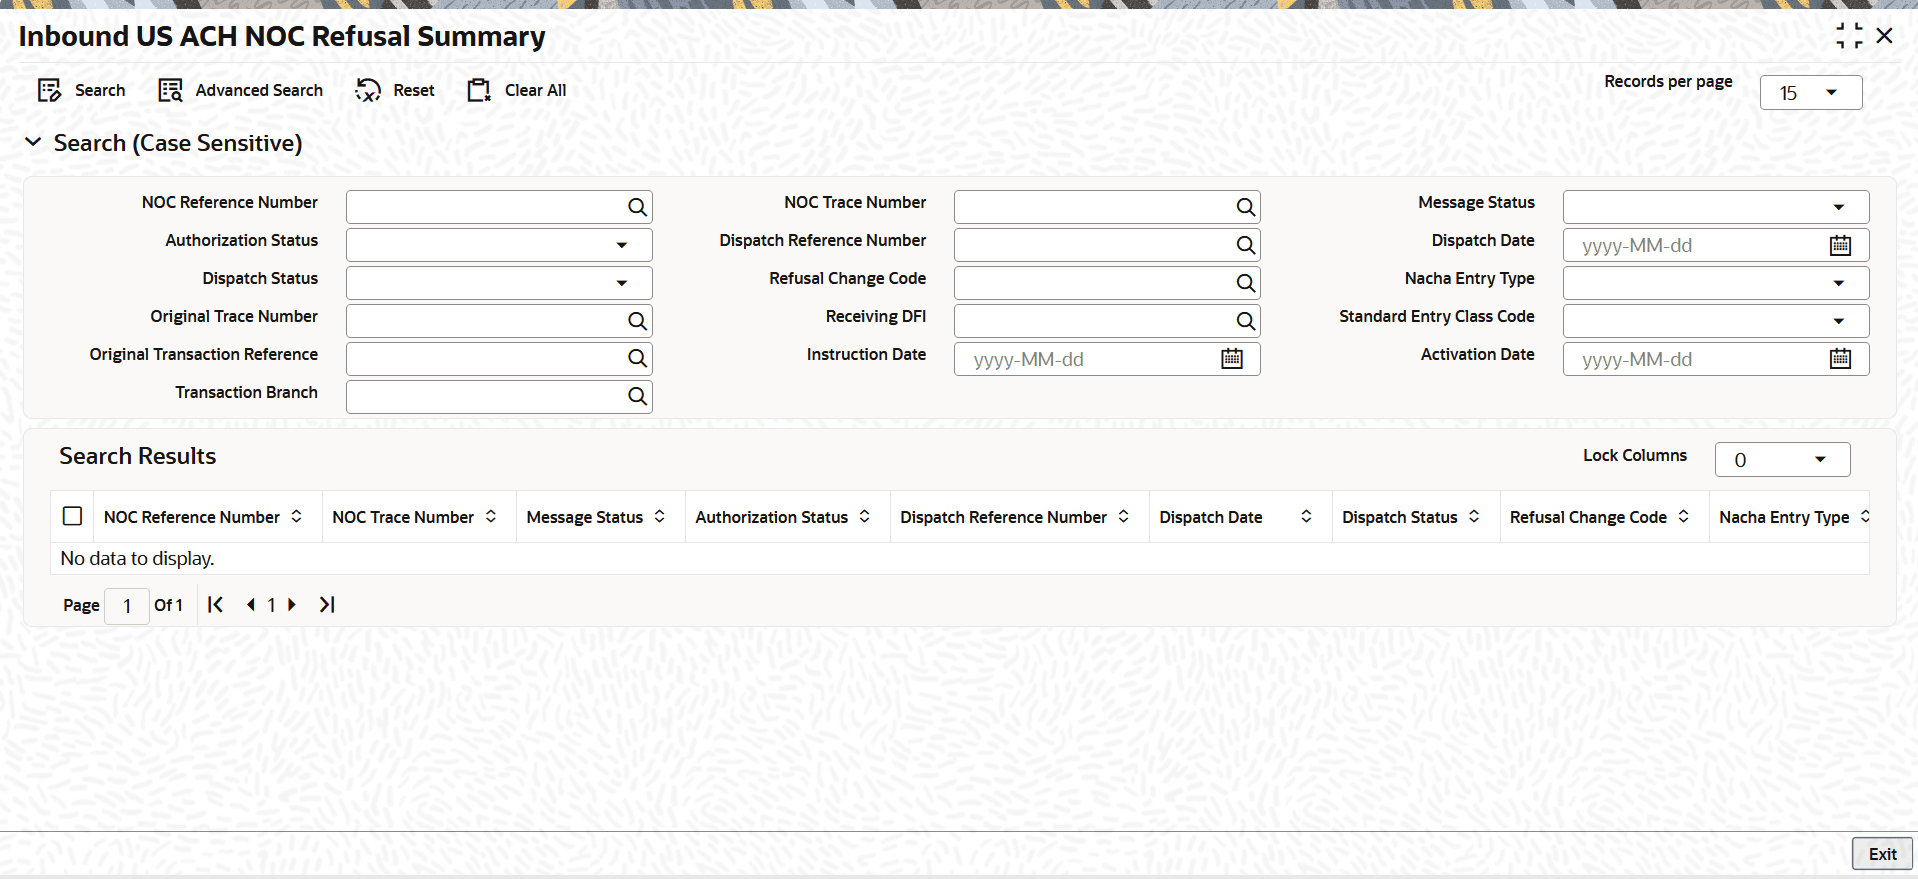Click the Reset button
Screen dimensions: 1918x879
click(x=395, y=91)
